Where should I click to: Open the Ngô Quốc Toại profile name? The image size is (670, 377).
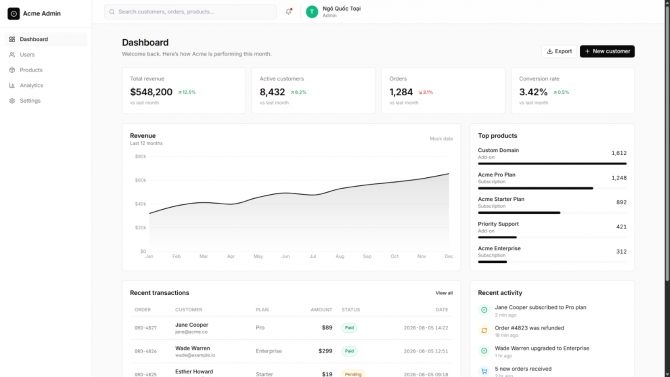pos(341,9)
